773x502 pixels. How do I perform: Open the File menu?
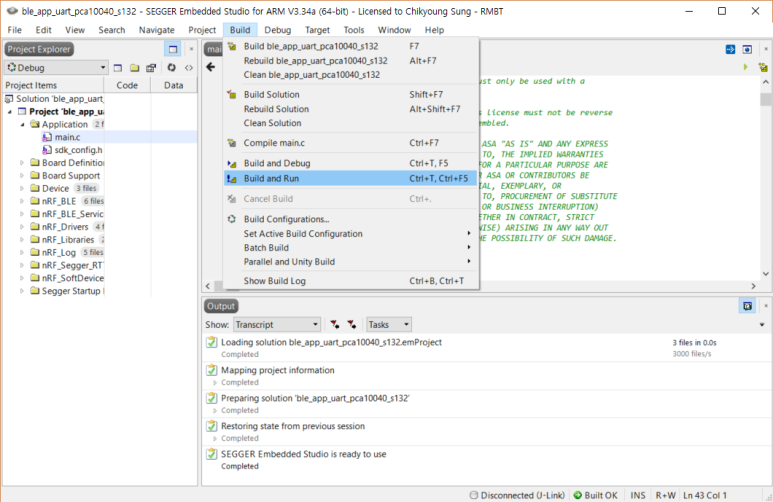(x=14, y=30)
